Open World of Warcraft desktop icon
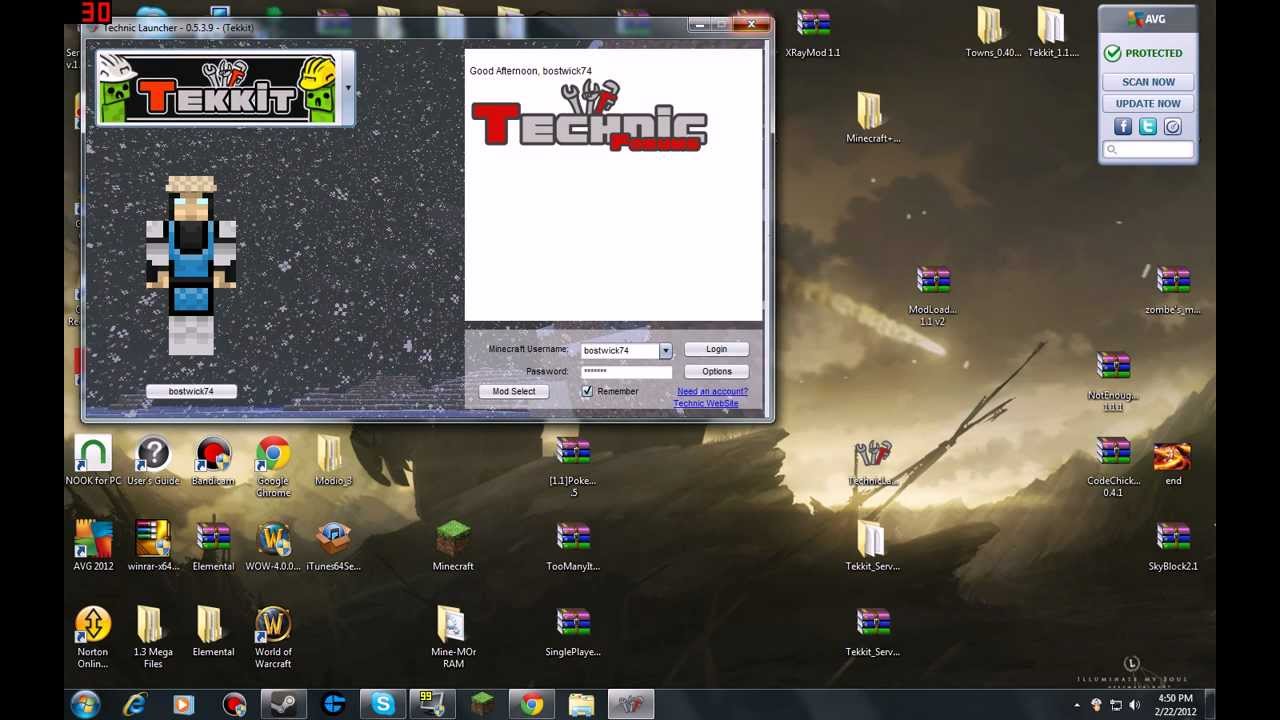 272,626
